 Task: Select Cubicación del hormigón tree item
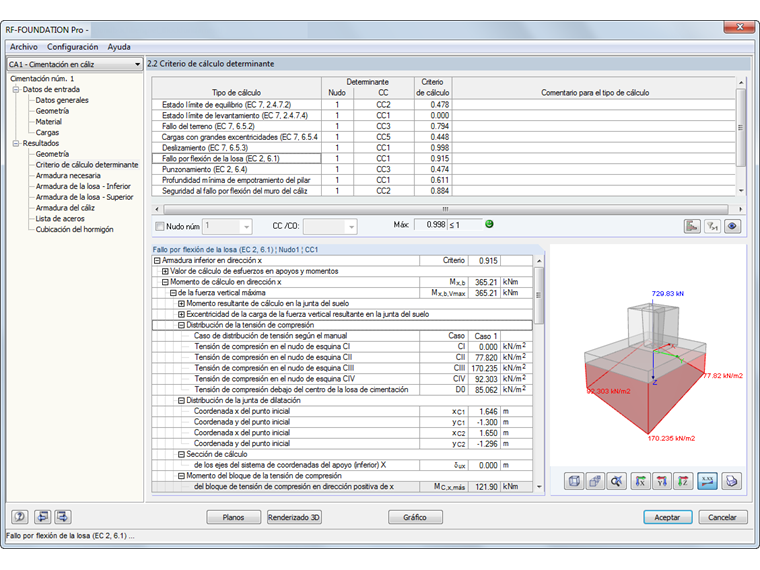click(x=75, y=229)
